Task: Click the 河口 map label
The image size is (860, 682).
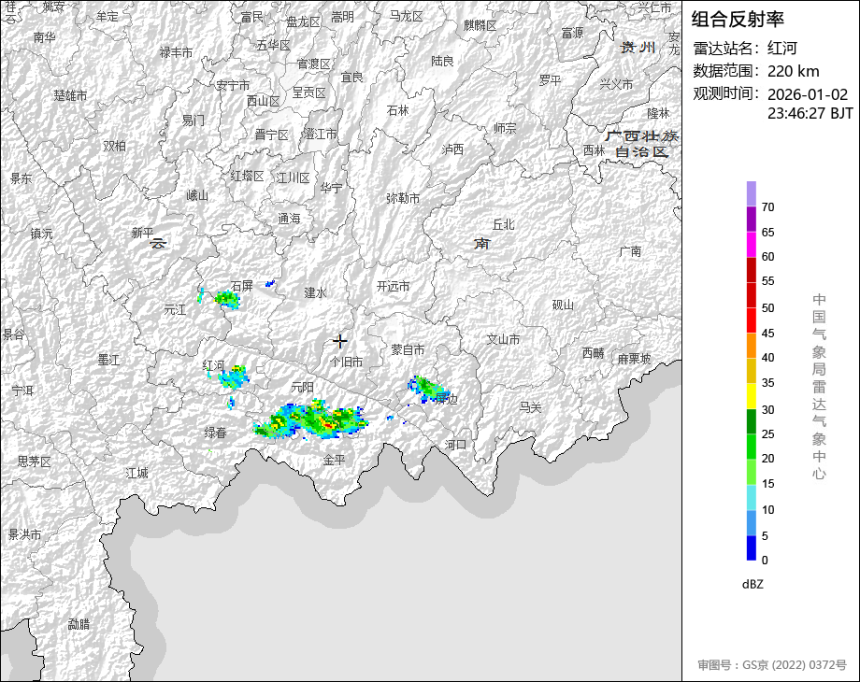Action: point(455,444)
